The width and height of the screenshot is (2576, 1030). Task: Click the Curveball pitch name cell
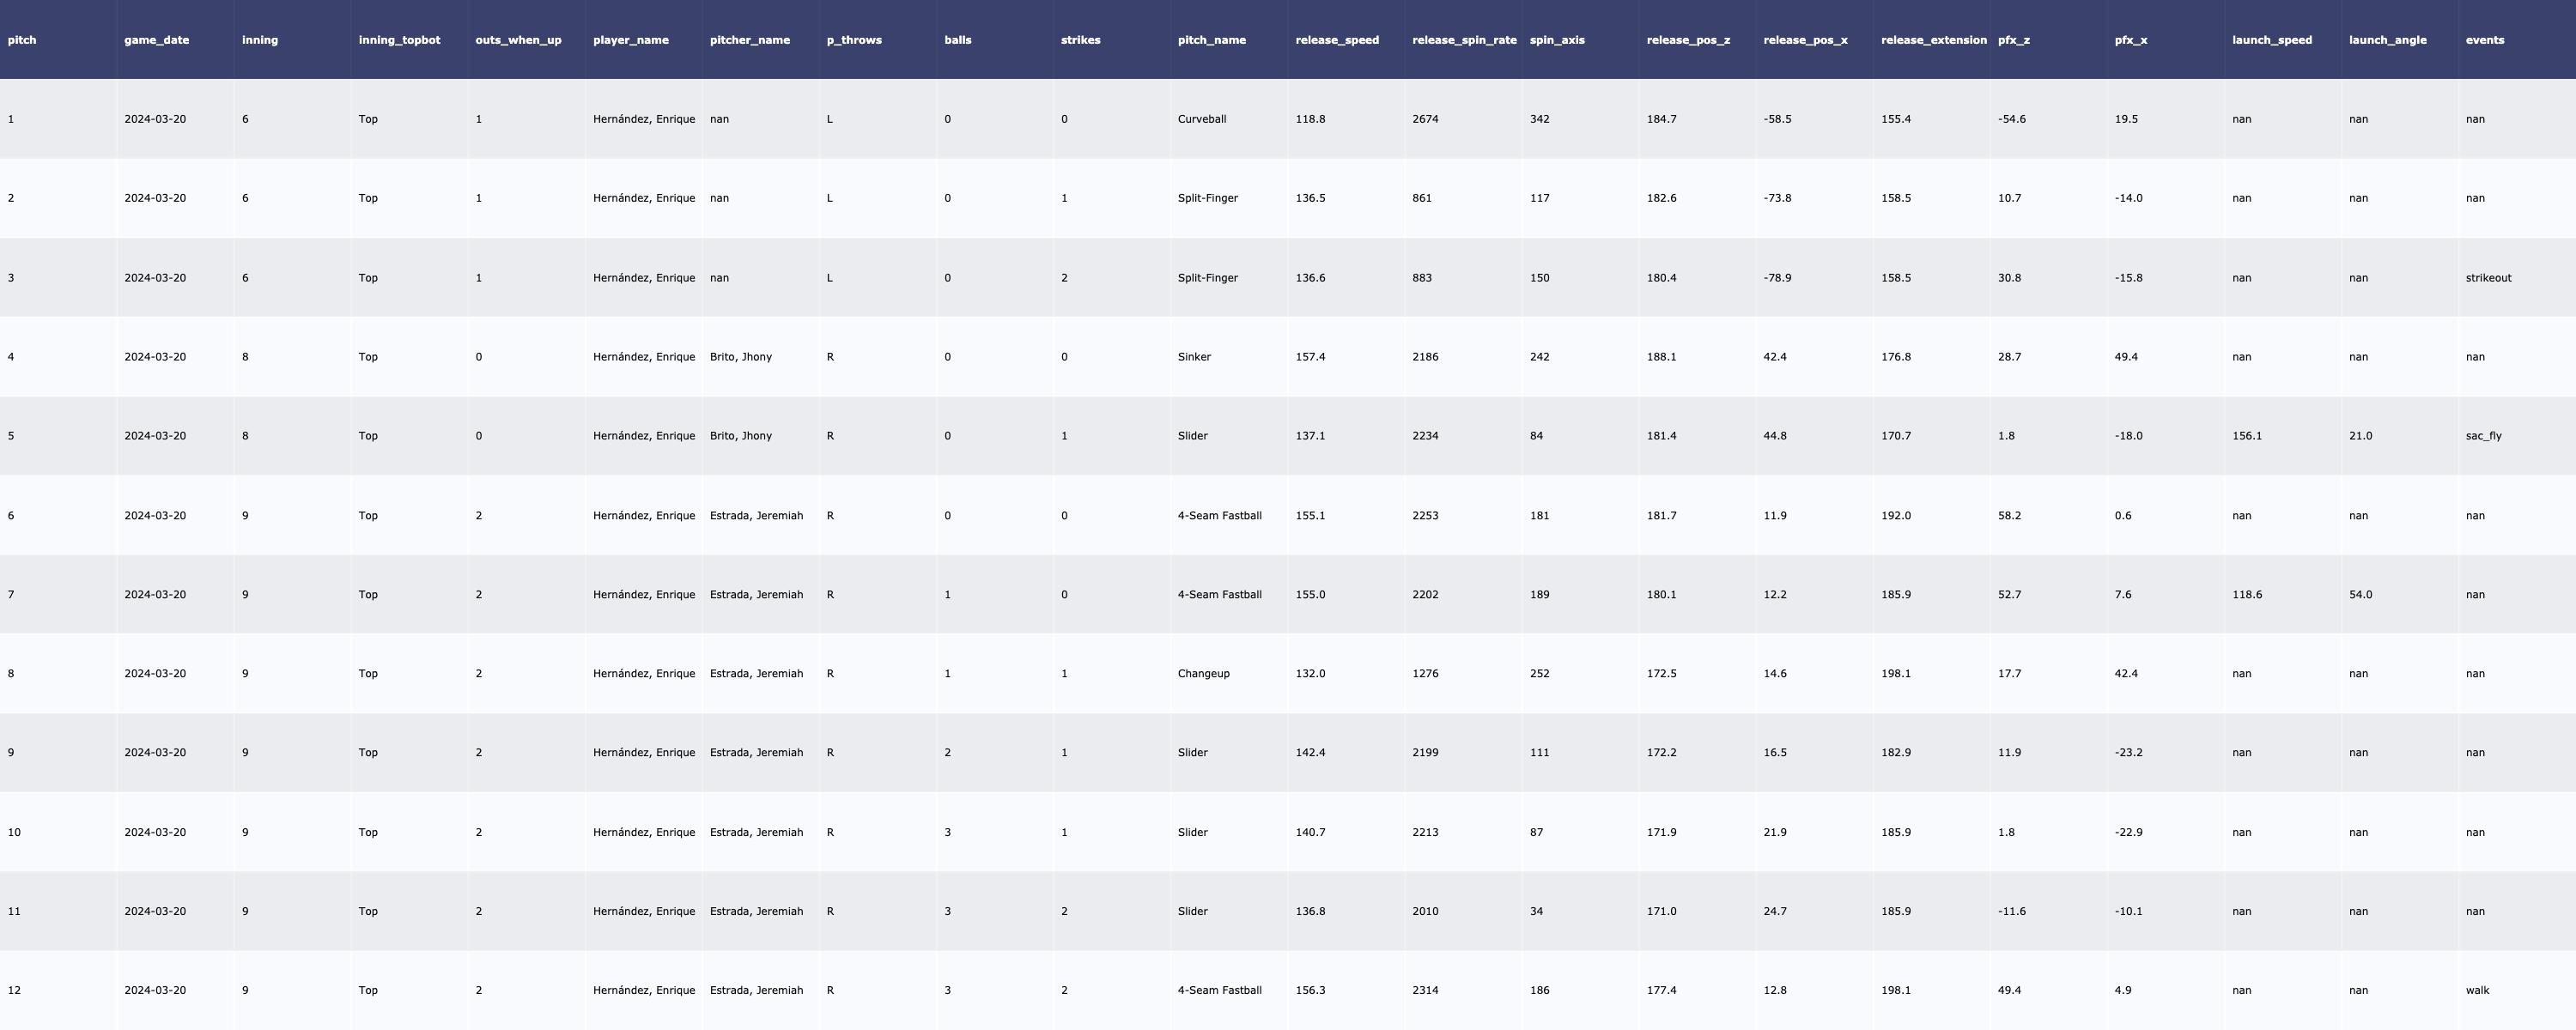click(1201, 119)
